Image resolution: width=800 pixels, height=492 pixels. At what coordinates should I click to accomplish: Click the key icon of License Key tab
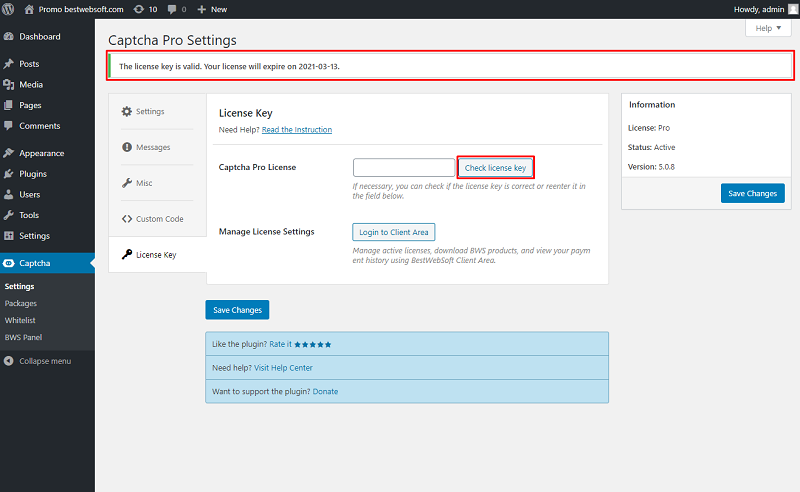pos(127,254)
